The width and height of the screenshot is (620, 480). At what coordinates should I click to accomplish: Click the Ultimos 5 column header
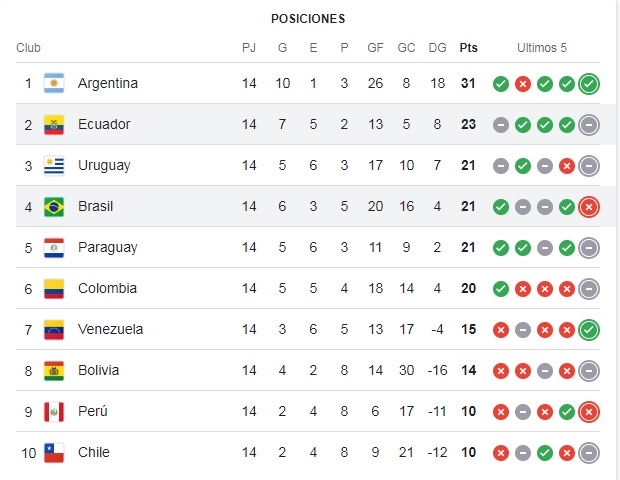[x=542, y=48]
